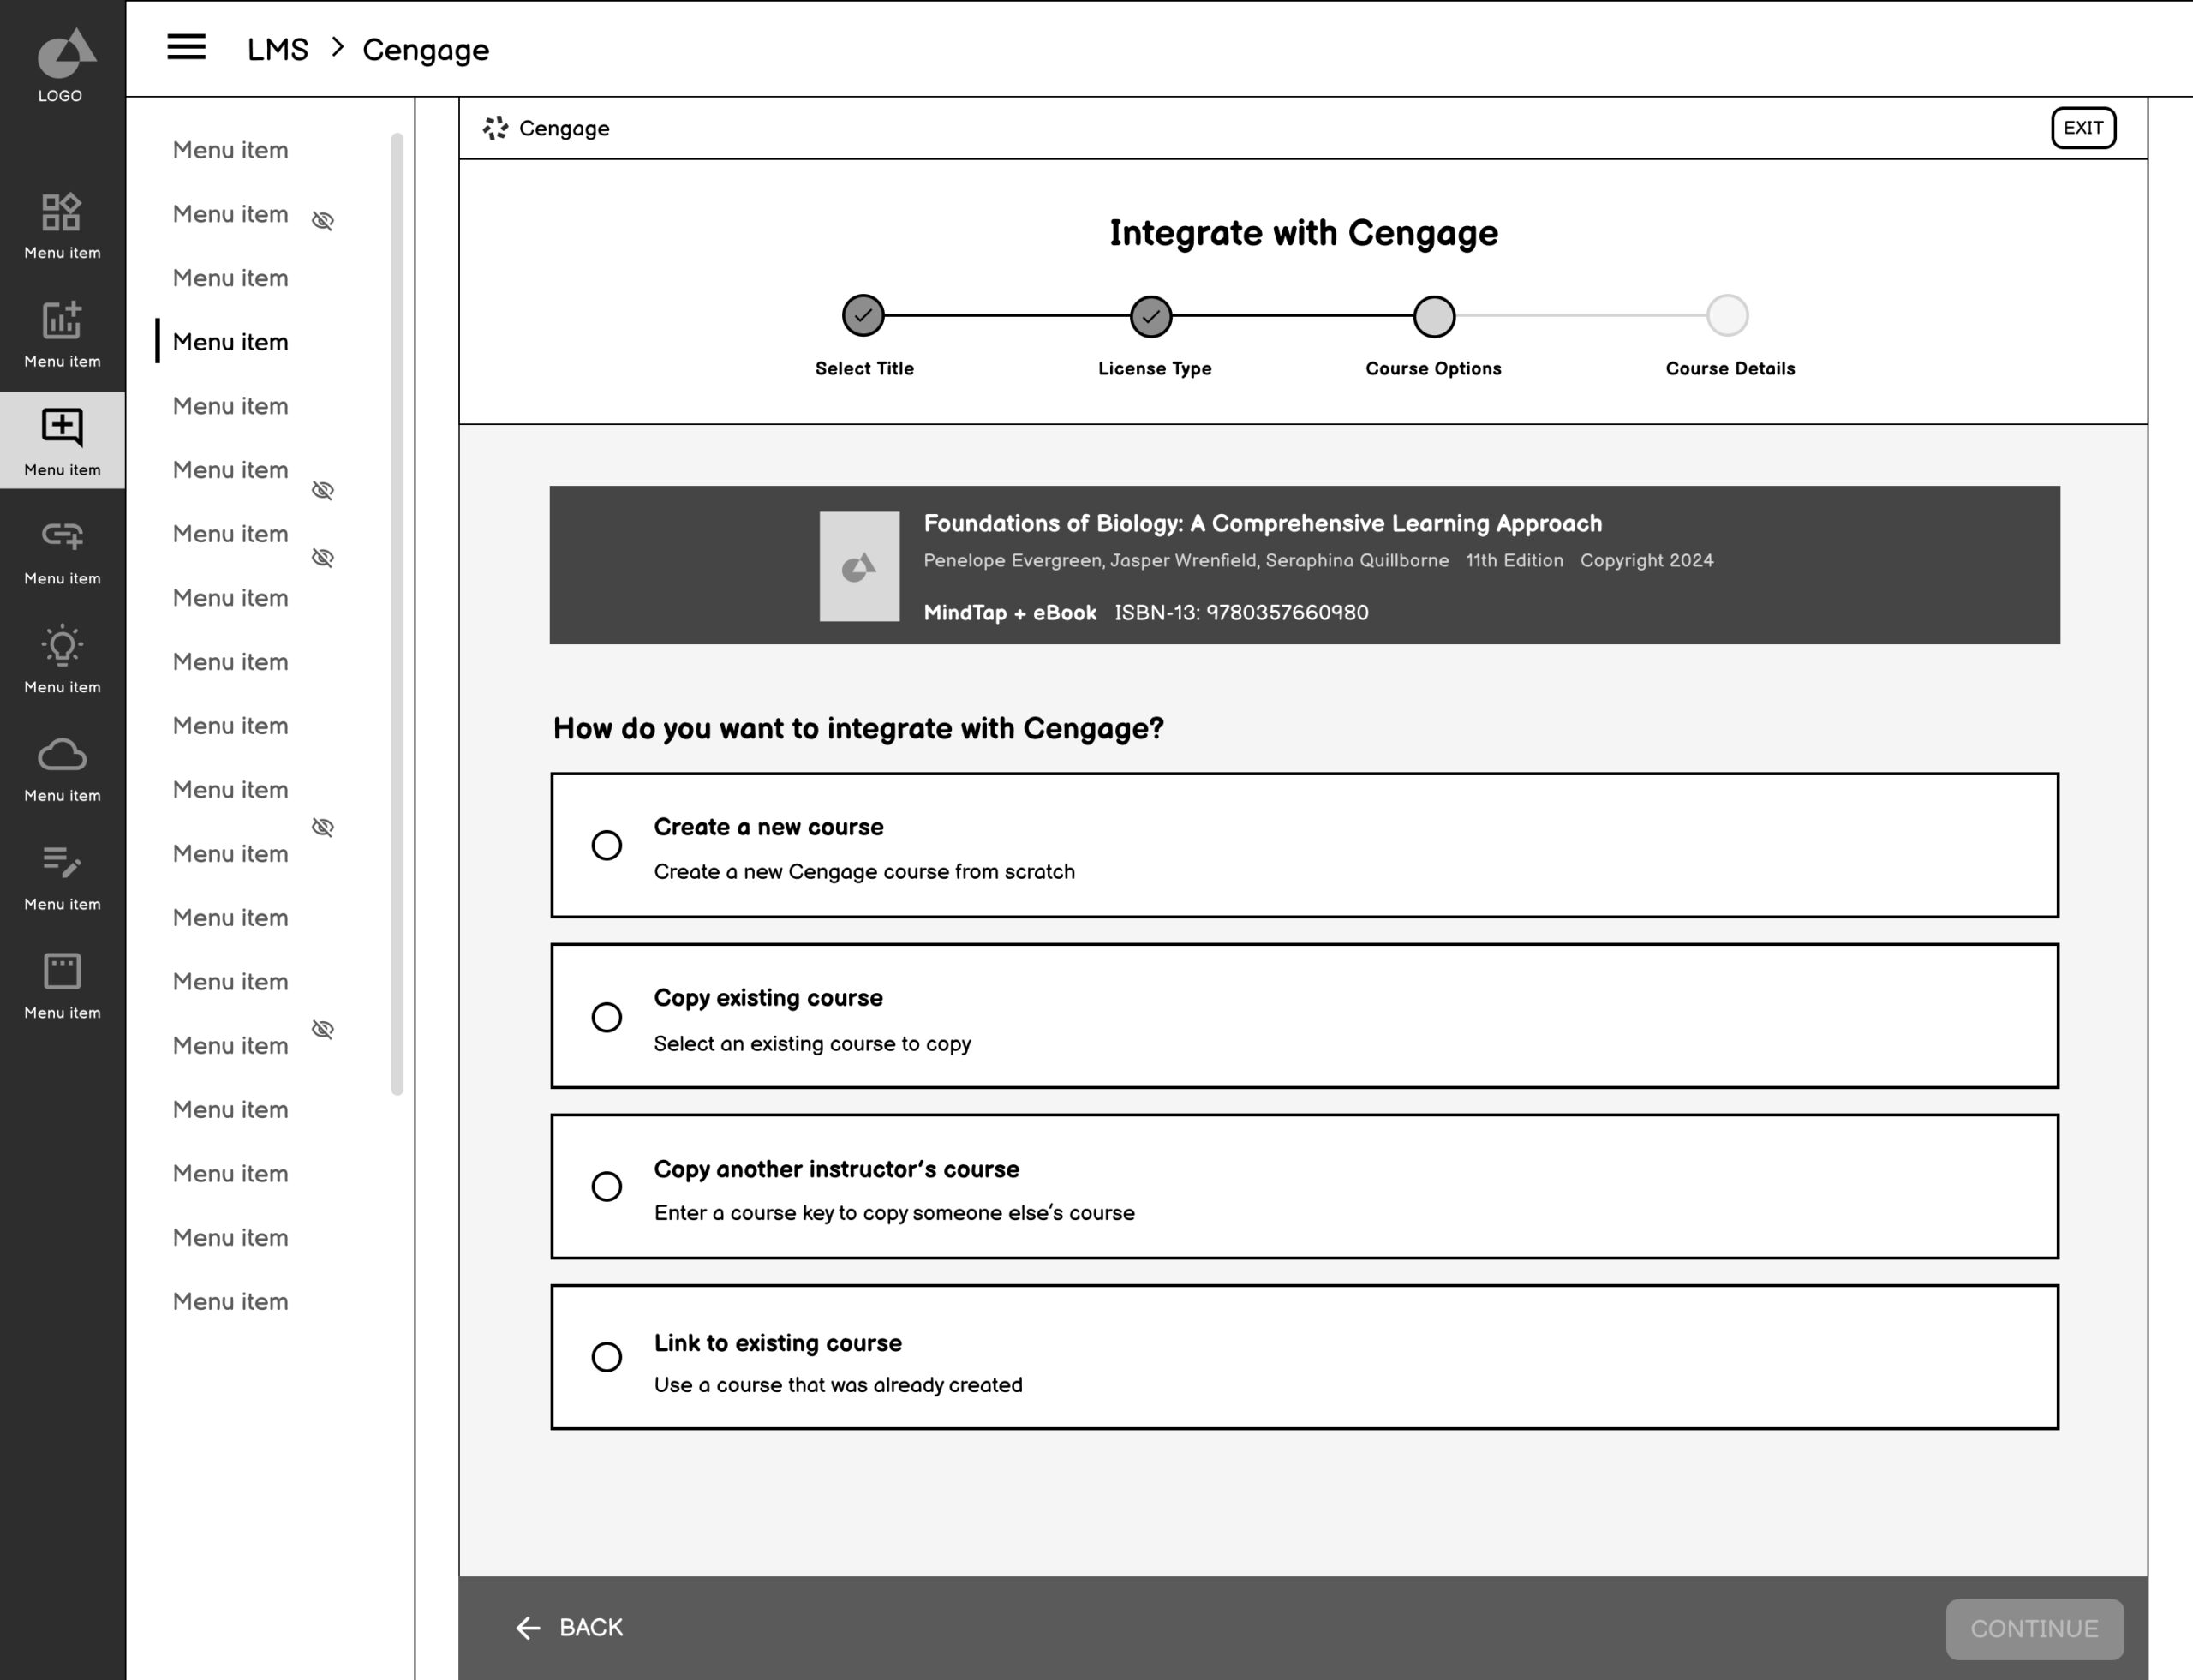Open the edit-note pencil icon in sidebar
This screenshot has width=2193, height=1680.
pos(61,862)
